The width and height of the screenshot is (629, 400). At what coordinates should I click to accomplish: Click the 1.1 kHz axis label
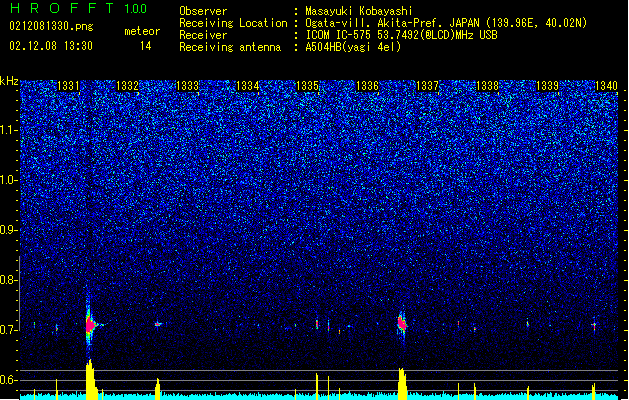9,130
